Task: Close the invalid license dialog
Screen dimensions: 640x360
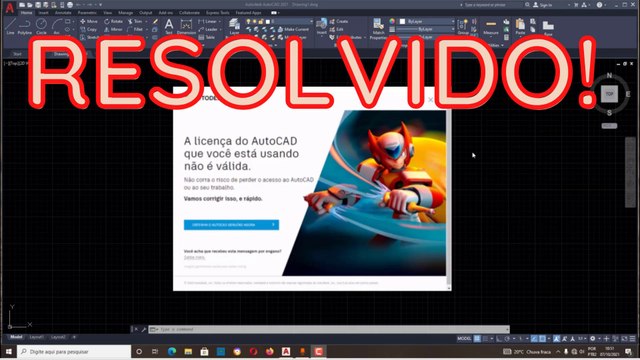Action: coord(431,99)
